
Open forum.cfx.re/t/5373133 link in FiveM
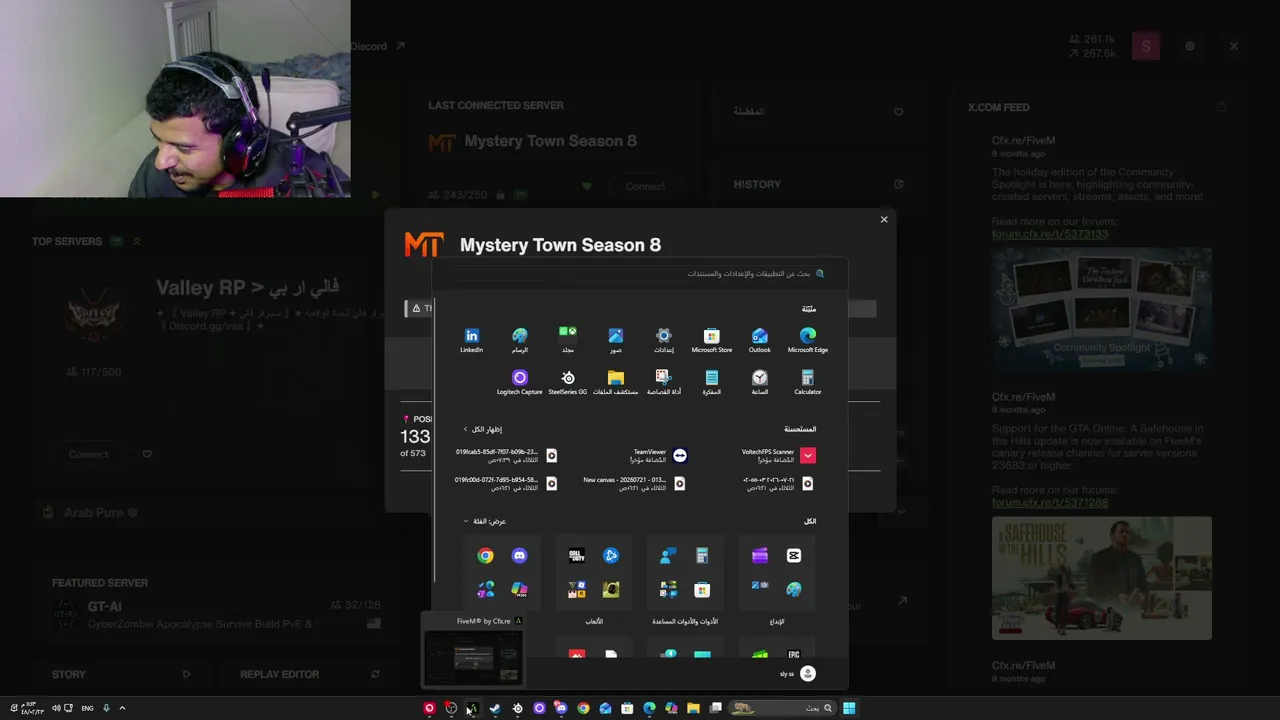pyautogui.click(x=1050, y=234)
